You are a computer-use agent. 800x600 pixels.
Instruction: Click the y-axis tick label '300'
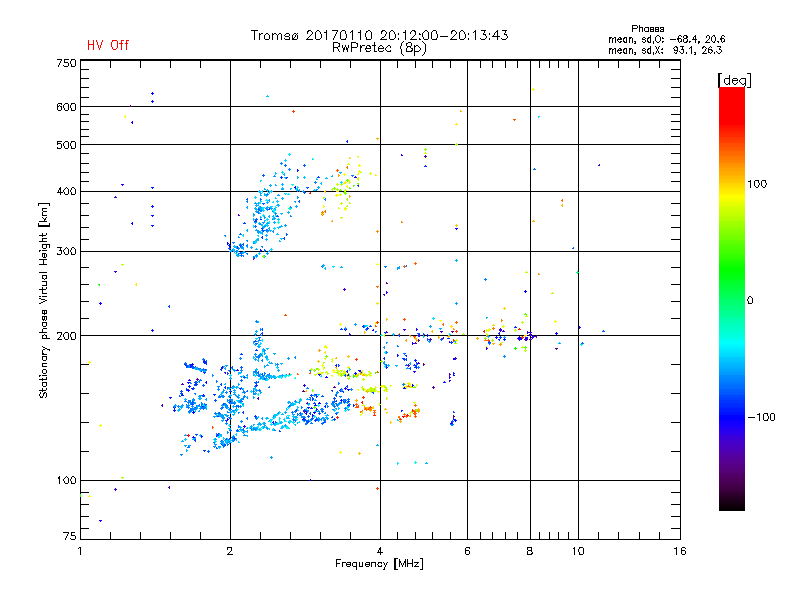coord(66,252)
